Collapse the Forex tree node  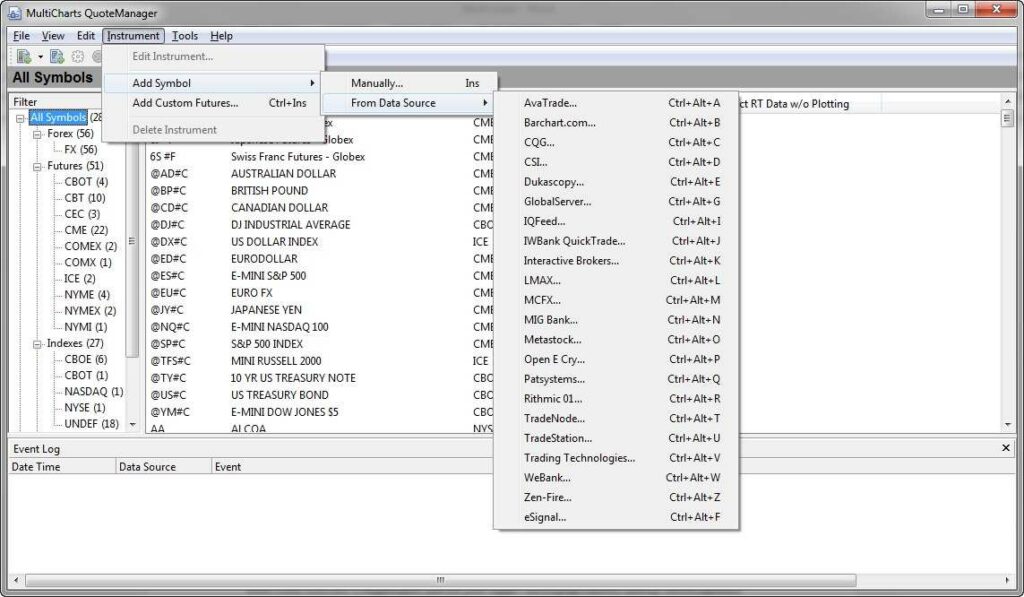click(x=38, y=134)
